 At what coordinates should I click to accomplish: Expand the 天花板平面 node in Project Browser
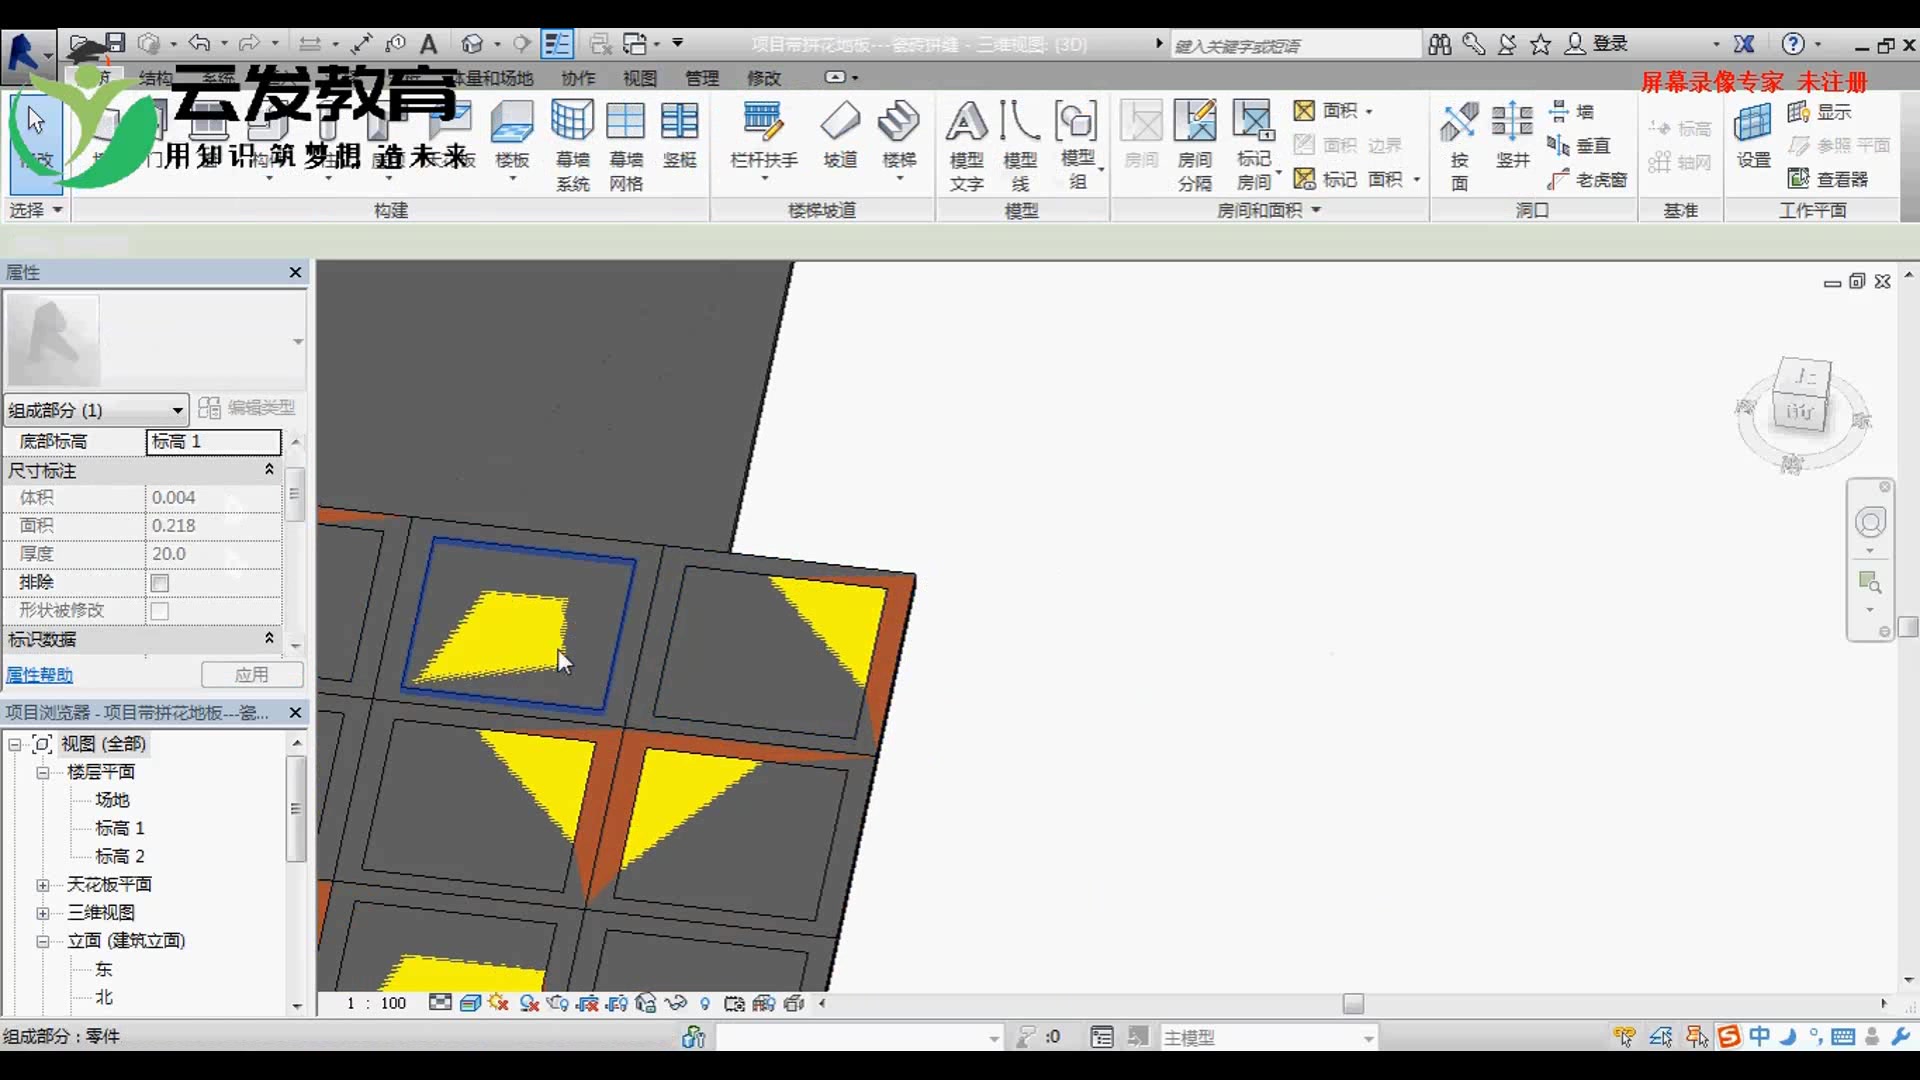coord(43,884)
